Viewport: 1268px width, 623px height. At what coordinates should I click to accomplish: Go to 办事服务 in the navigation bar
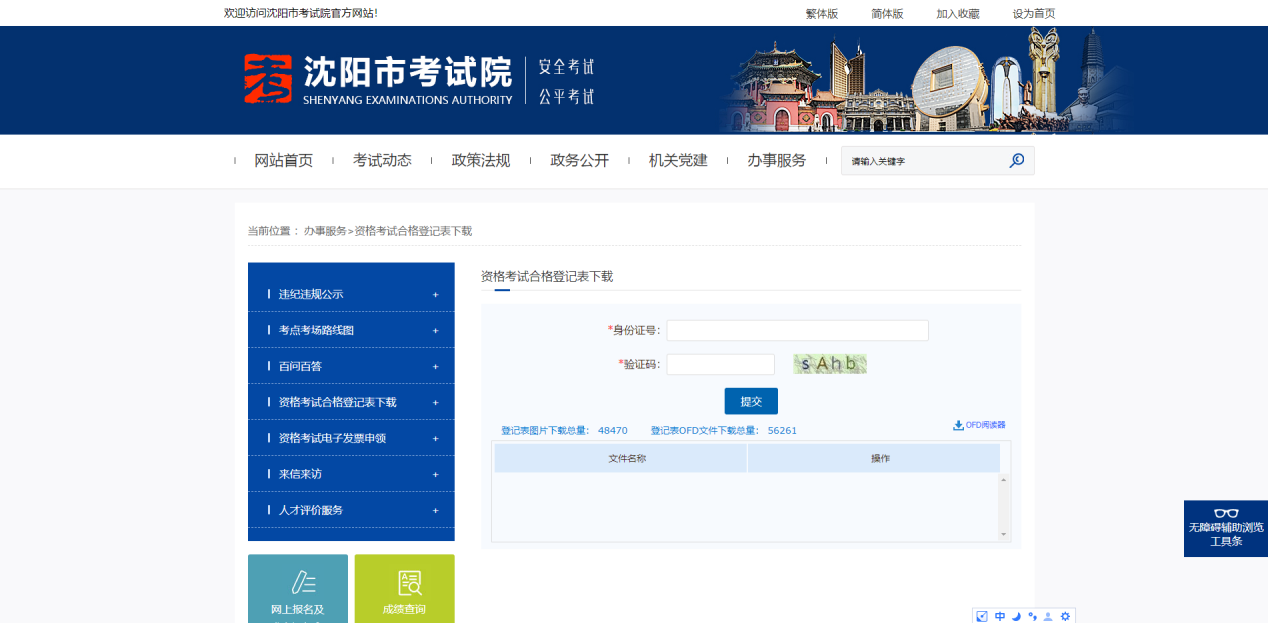click(776, 161)
